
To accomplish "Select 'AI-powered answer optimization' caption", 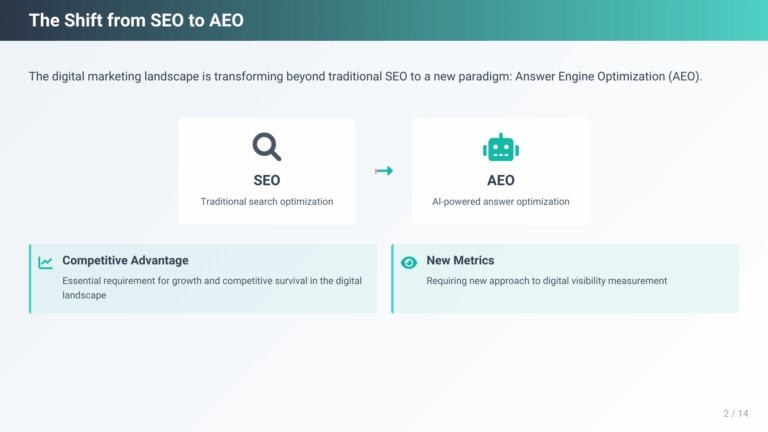I will click(x=500, y=201).
